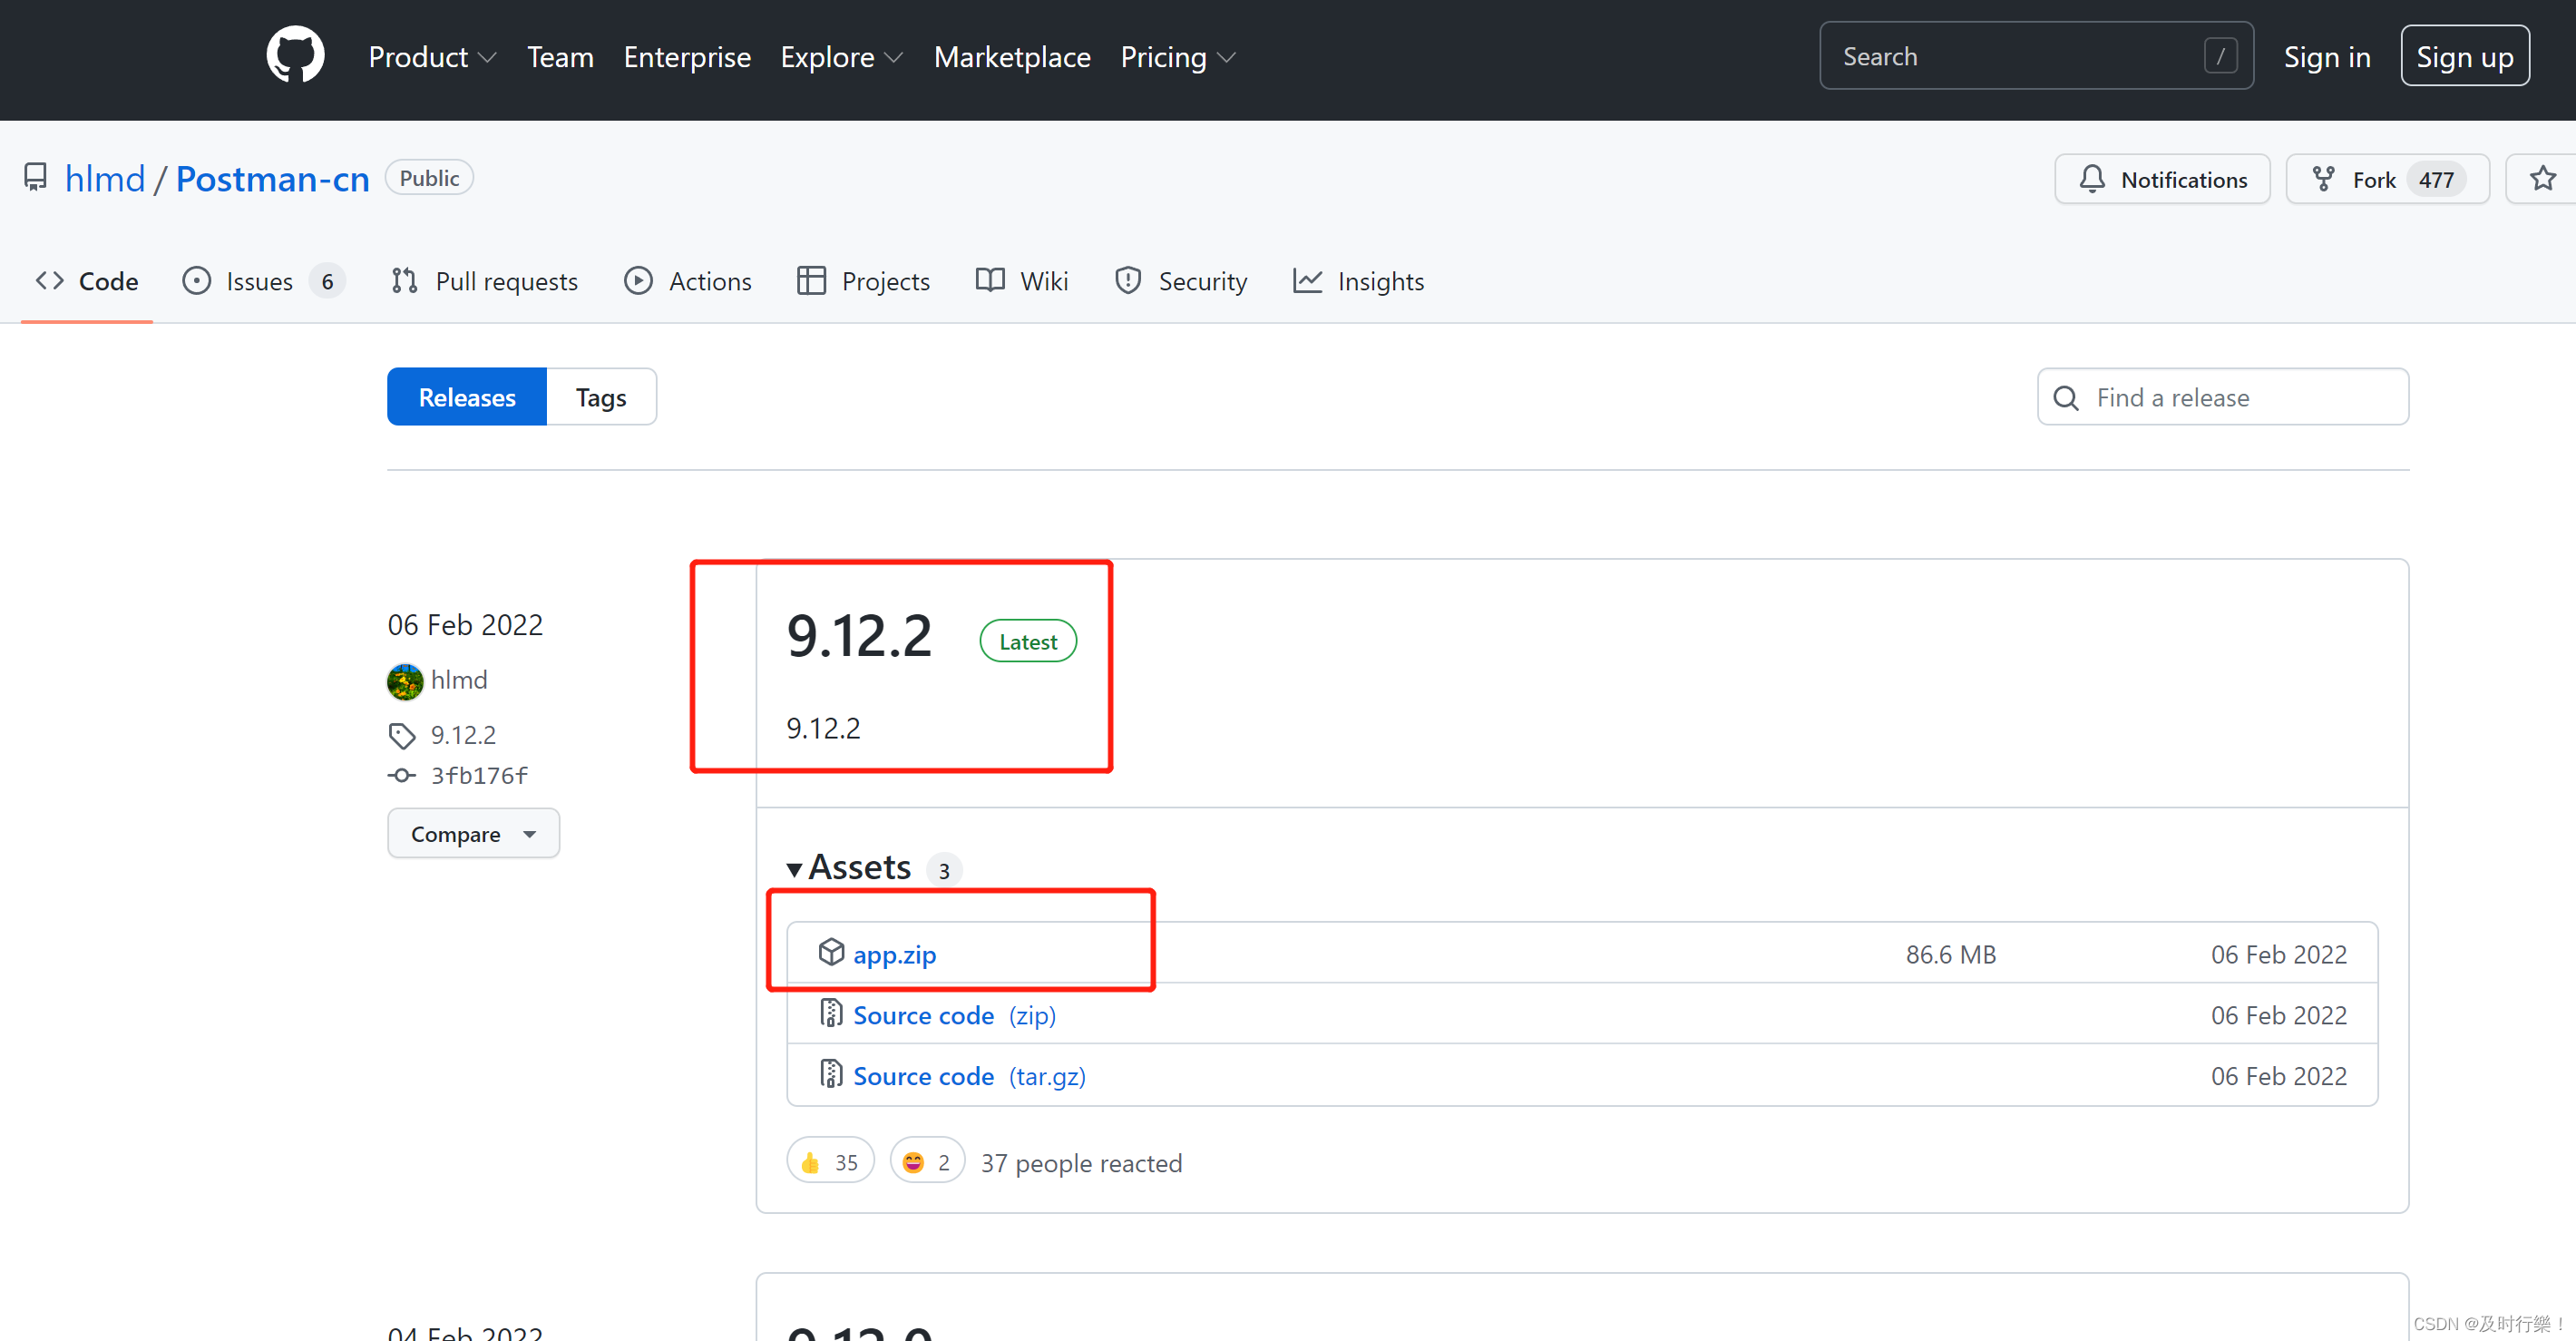Switch to the Code tab
The width and height of the screenshot is (2576, 1341).
[x=87, y=281]
